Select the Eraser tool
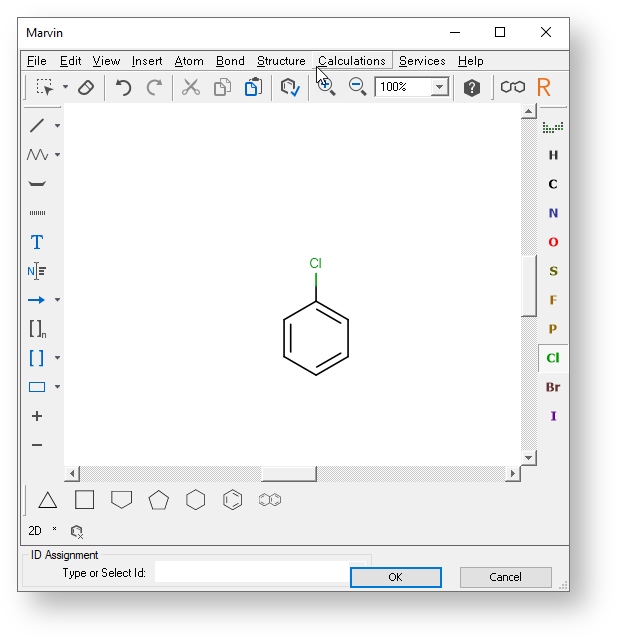This screenshot has height=640, width=618. point(86,88)
